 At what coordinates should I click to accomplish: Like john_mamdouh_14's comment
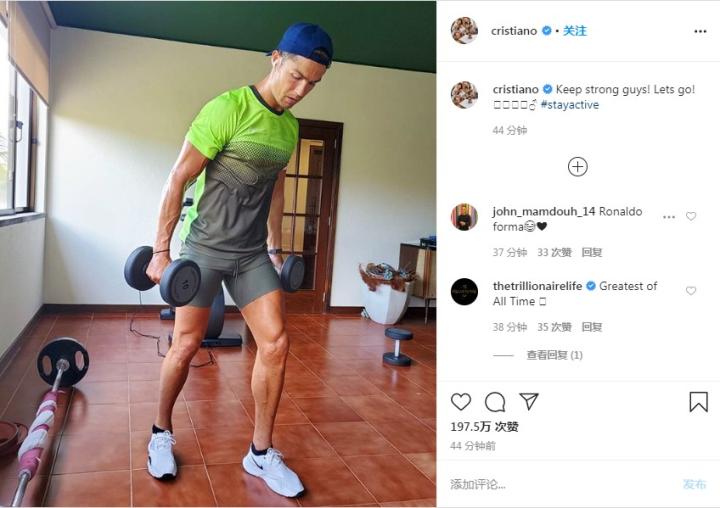[x=691, y=216]
